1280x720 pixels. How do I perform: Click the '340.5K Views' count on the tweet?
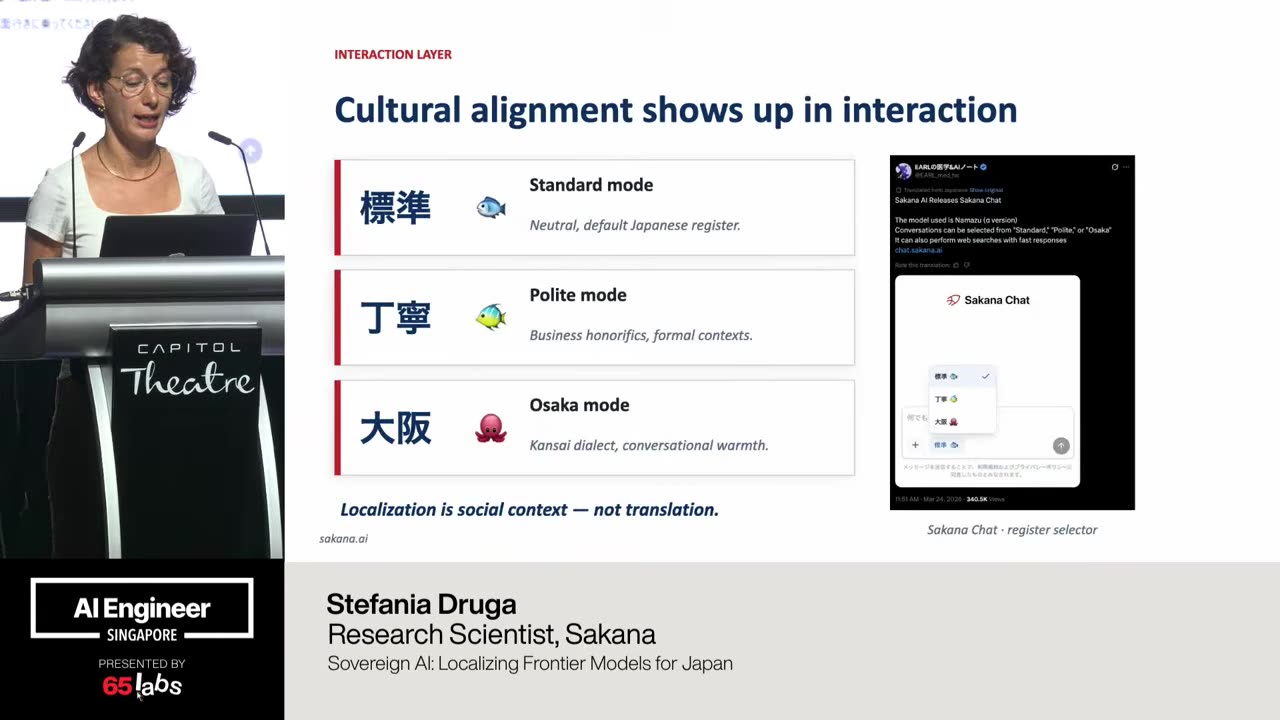click(985, 499)
